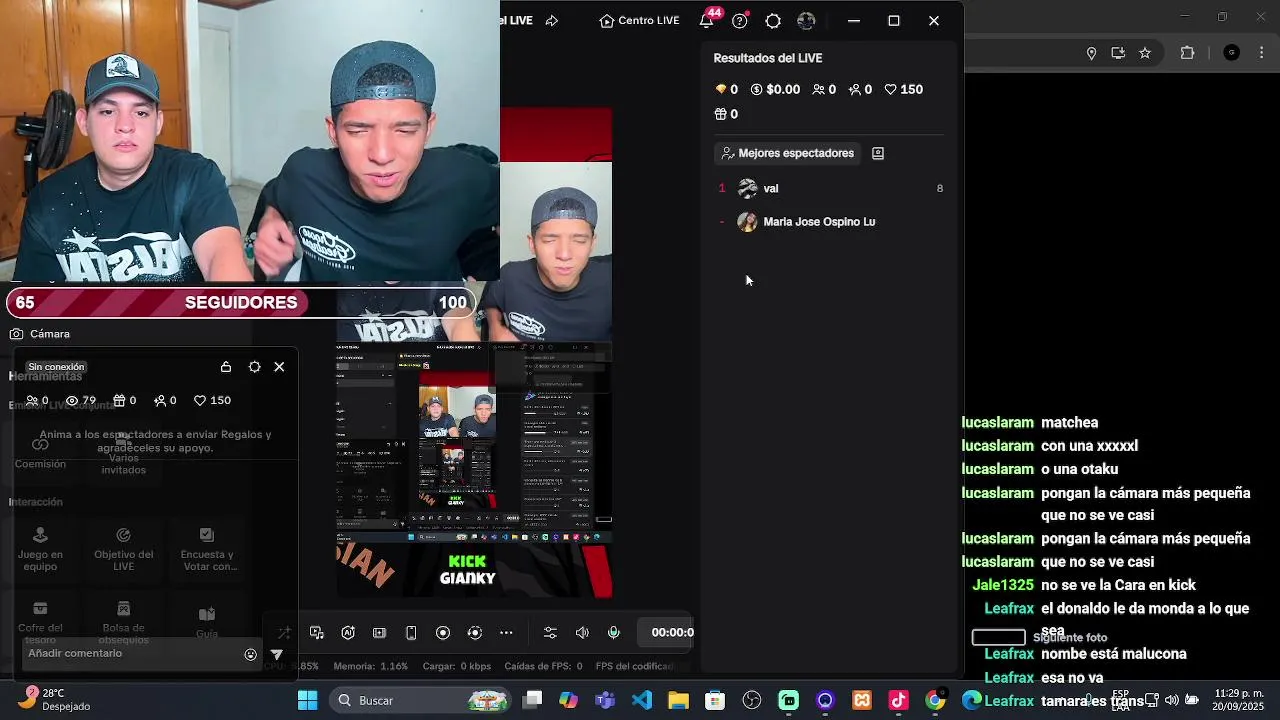Image resolution: width=1280 pixels, height=720 pixels.
Task: Open File Explorer from the taskbar
Action: (678, 700)
